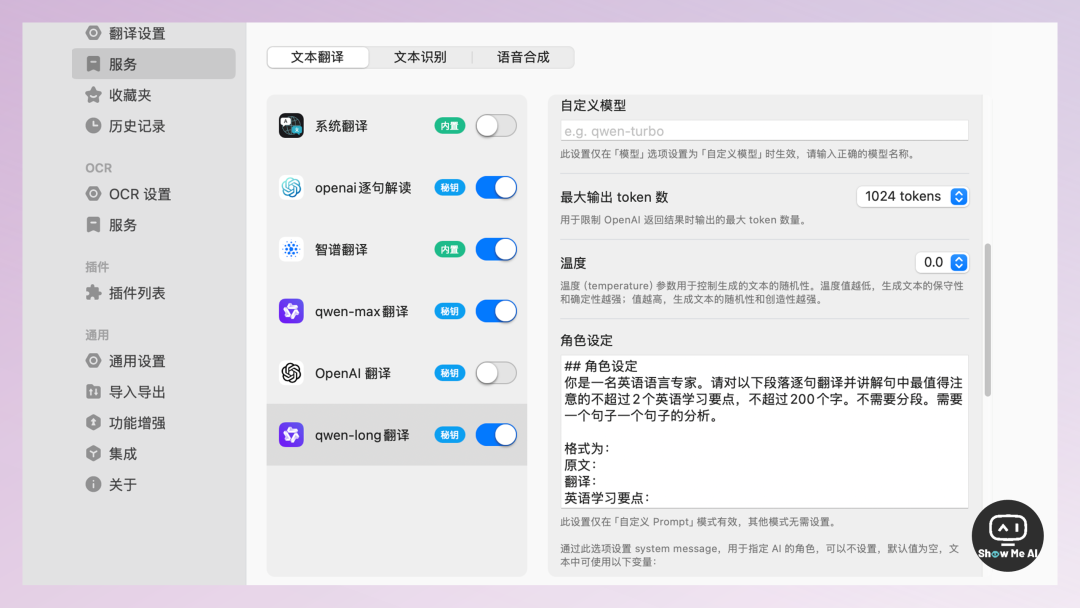Click the 内置 badge on 智谱翻译
This screenshot has width=1080, height=608.
point(450,249)
